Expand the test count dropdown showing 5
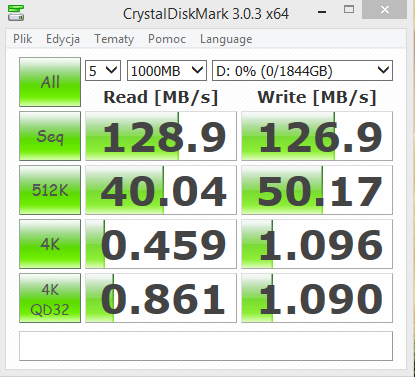Screen dimensions: 415x377 click(103, 71)
